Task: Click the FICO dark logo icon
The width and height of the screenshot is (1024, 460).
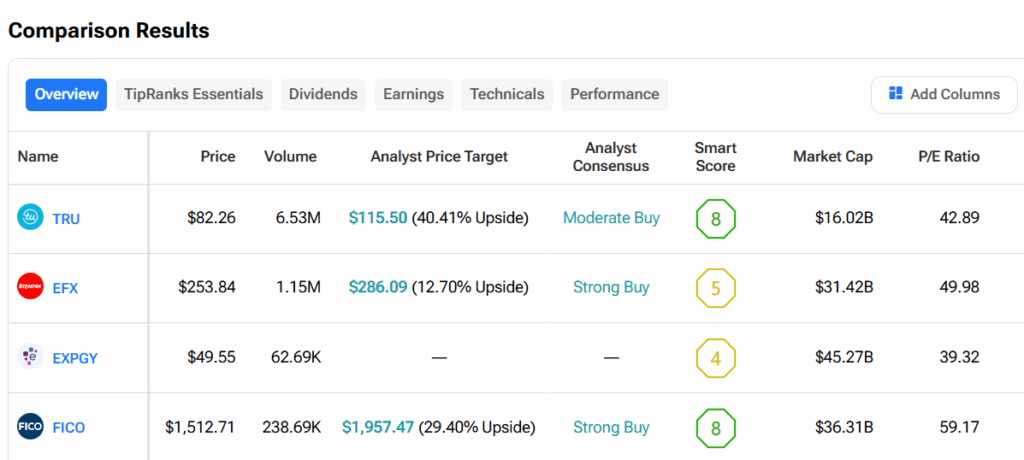Action: coord(31,427)
